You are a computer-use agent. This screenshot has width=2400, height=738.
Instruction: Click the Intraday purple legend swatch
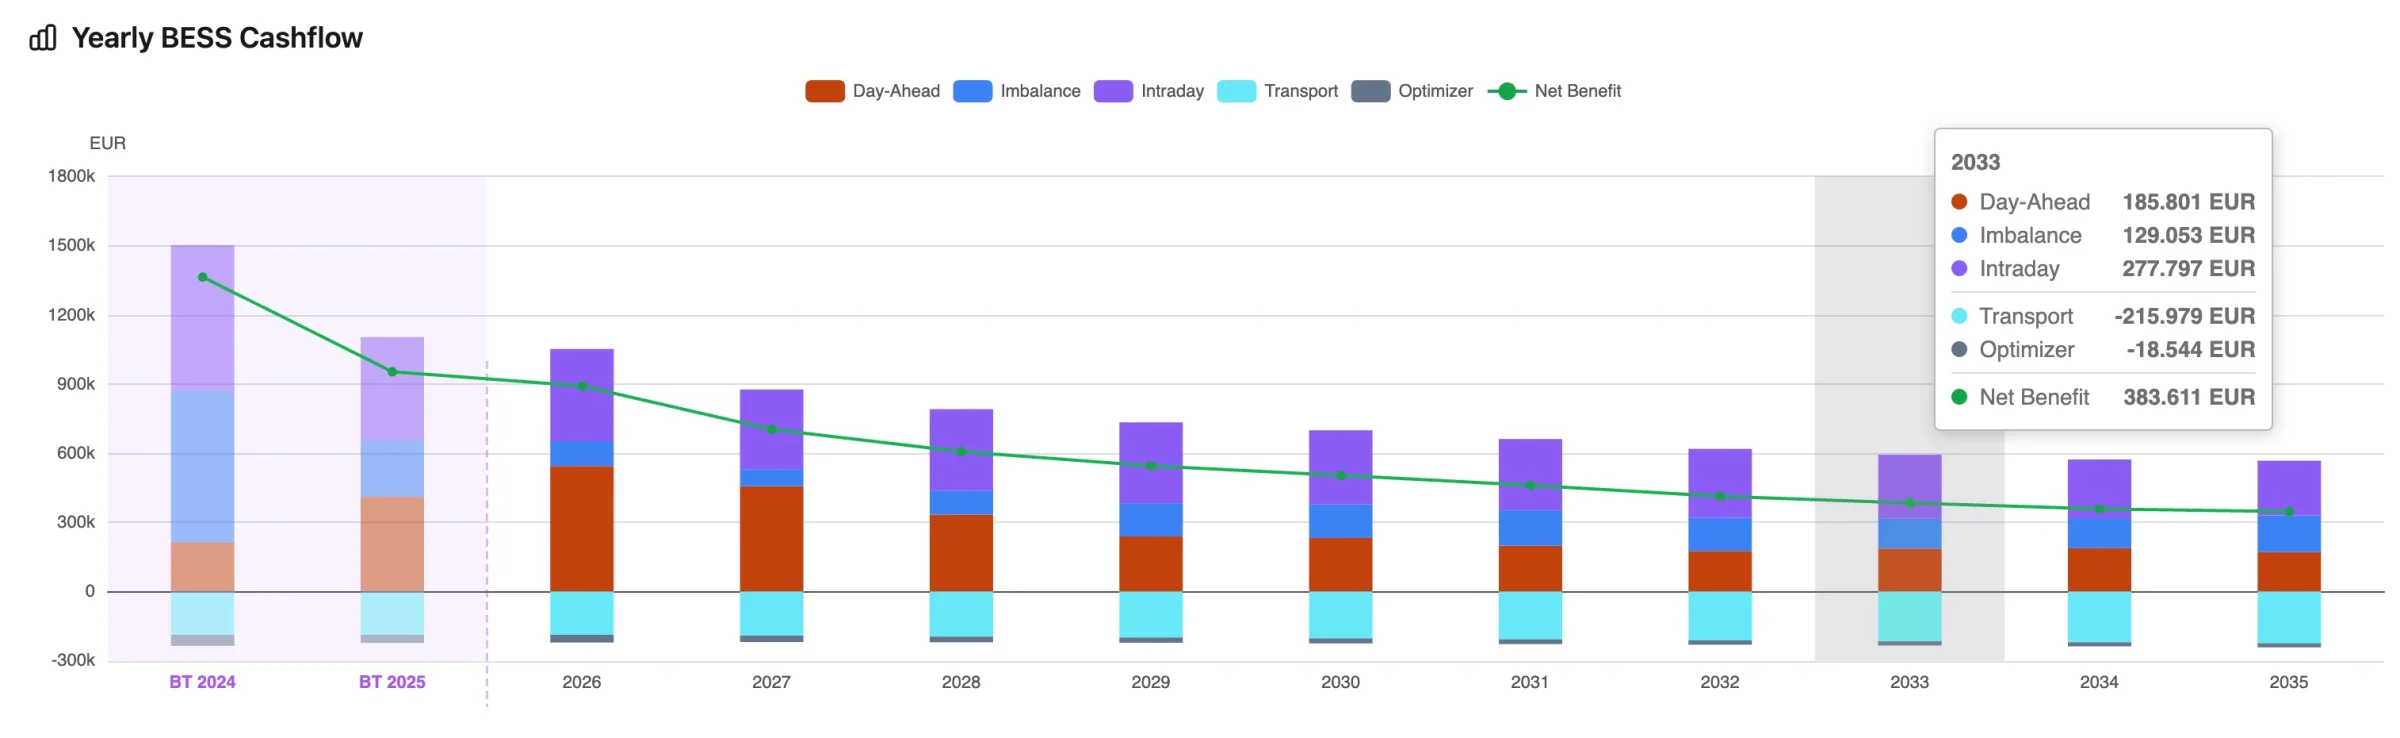click(1113, 91)
